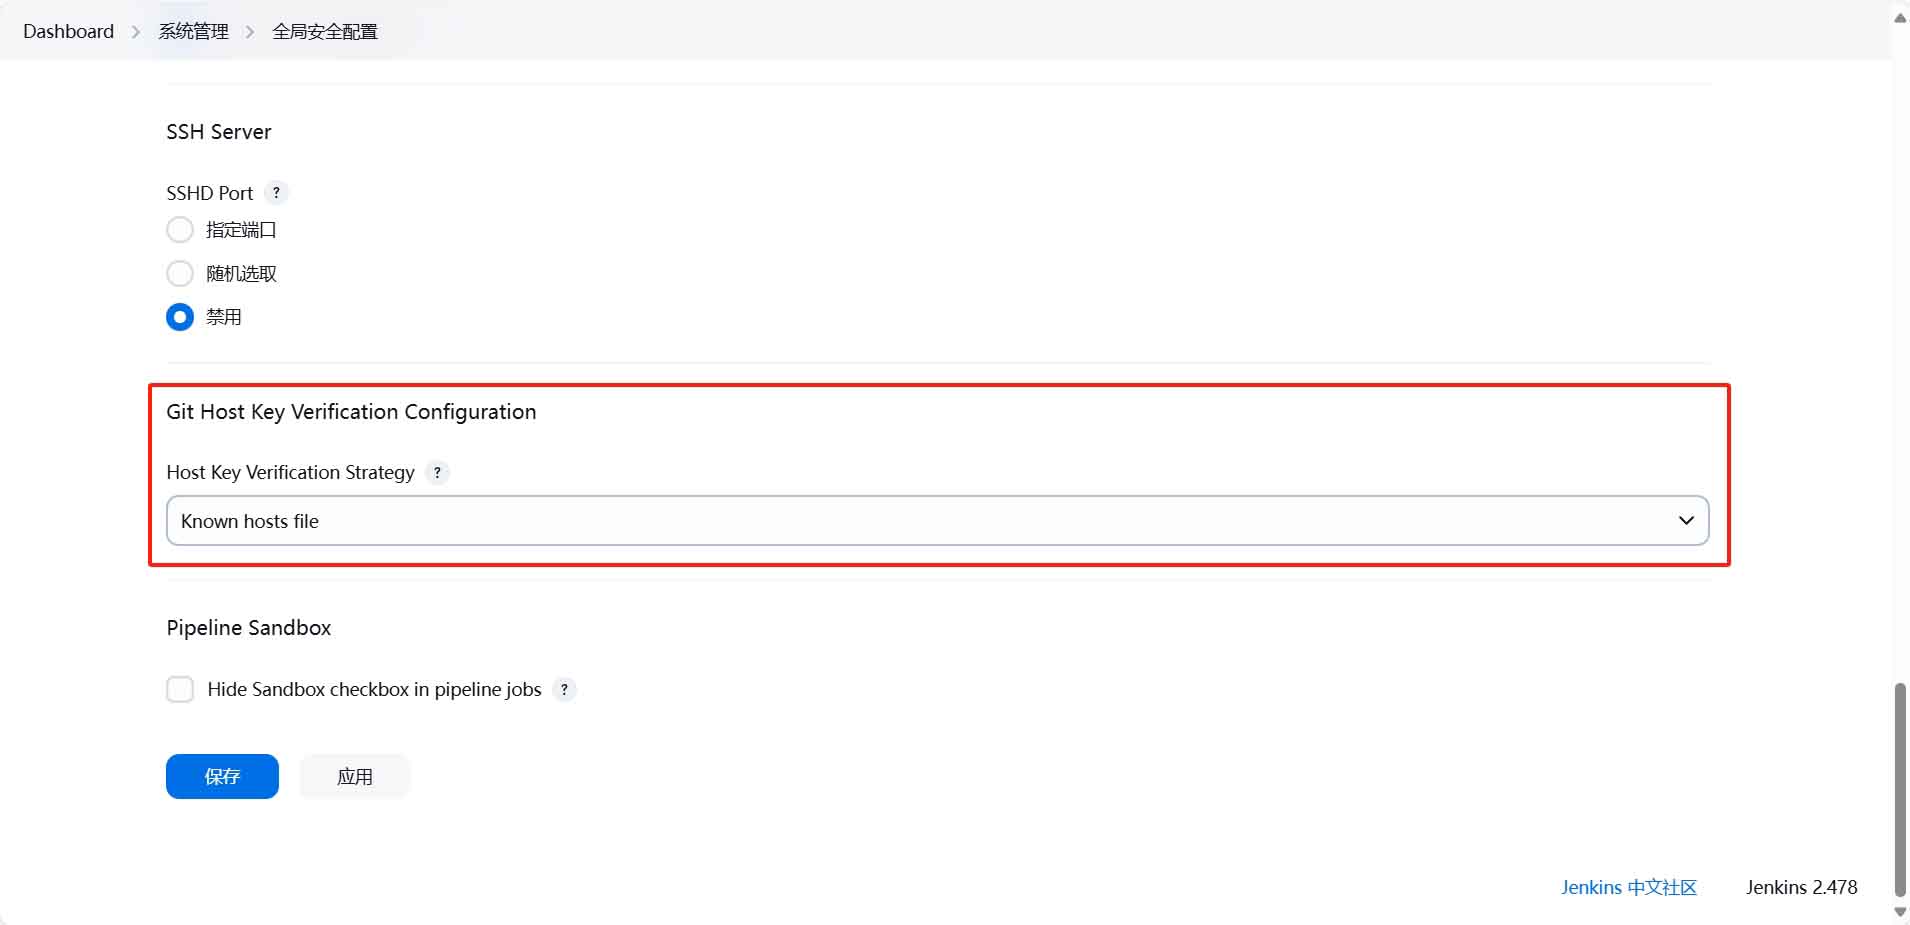
Task: Select the 随机选取 radio option
Action: point(180,273)
